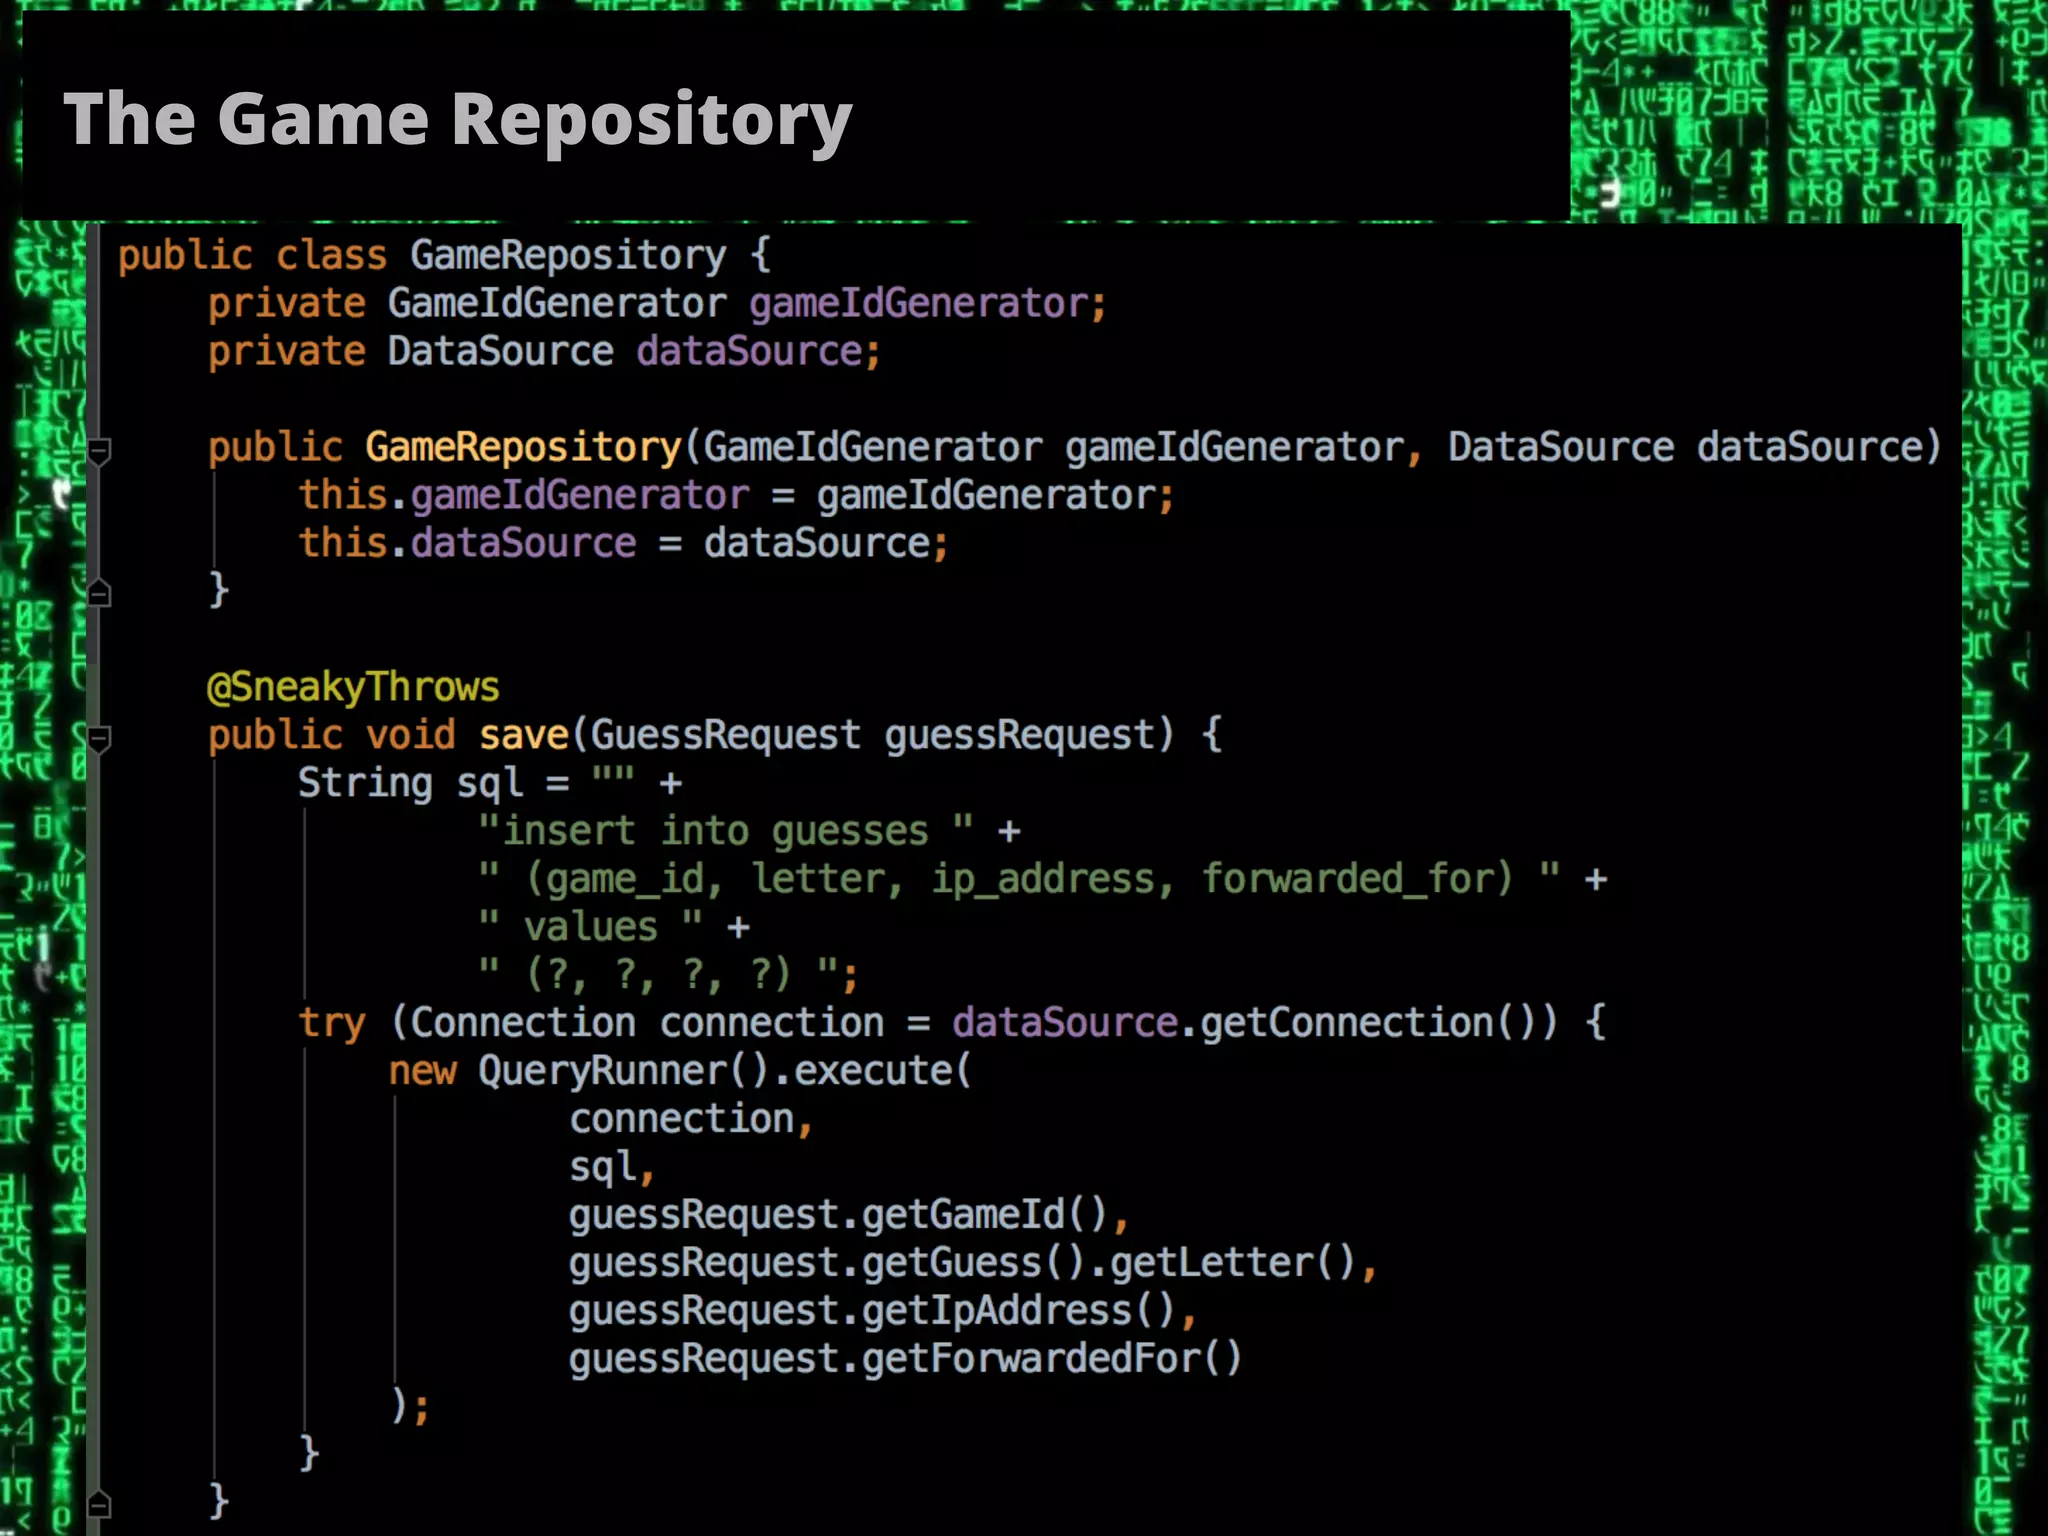Click the field declaration "private DataSource dataSource;"
The image size is (2048, 1536).
pyautogui.click(x=544, y=352)
